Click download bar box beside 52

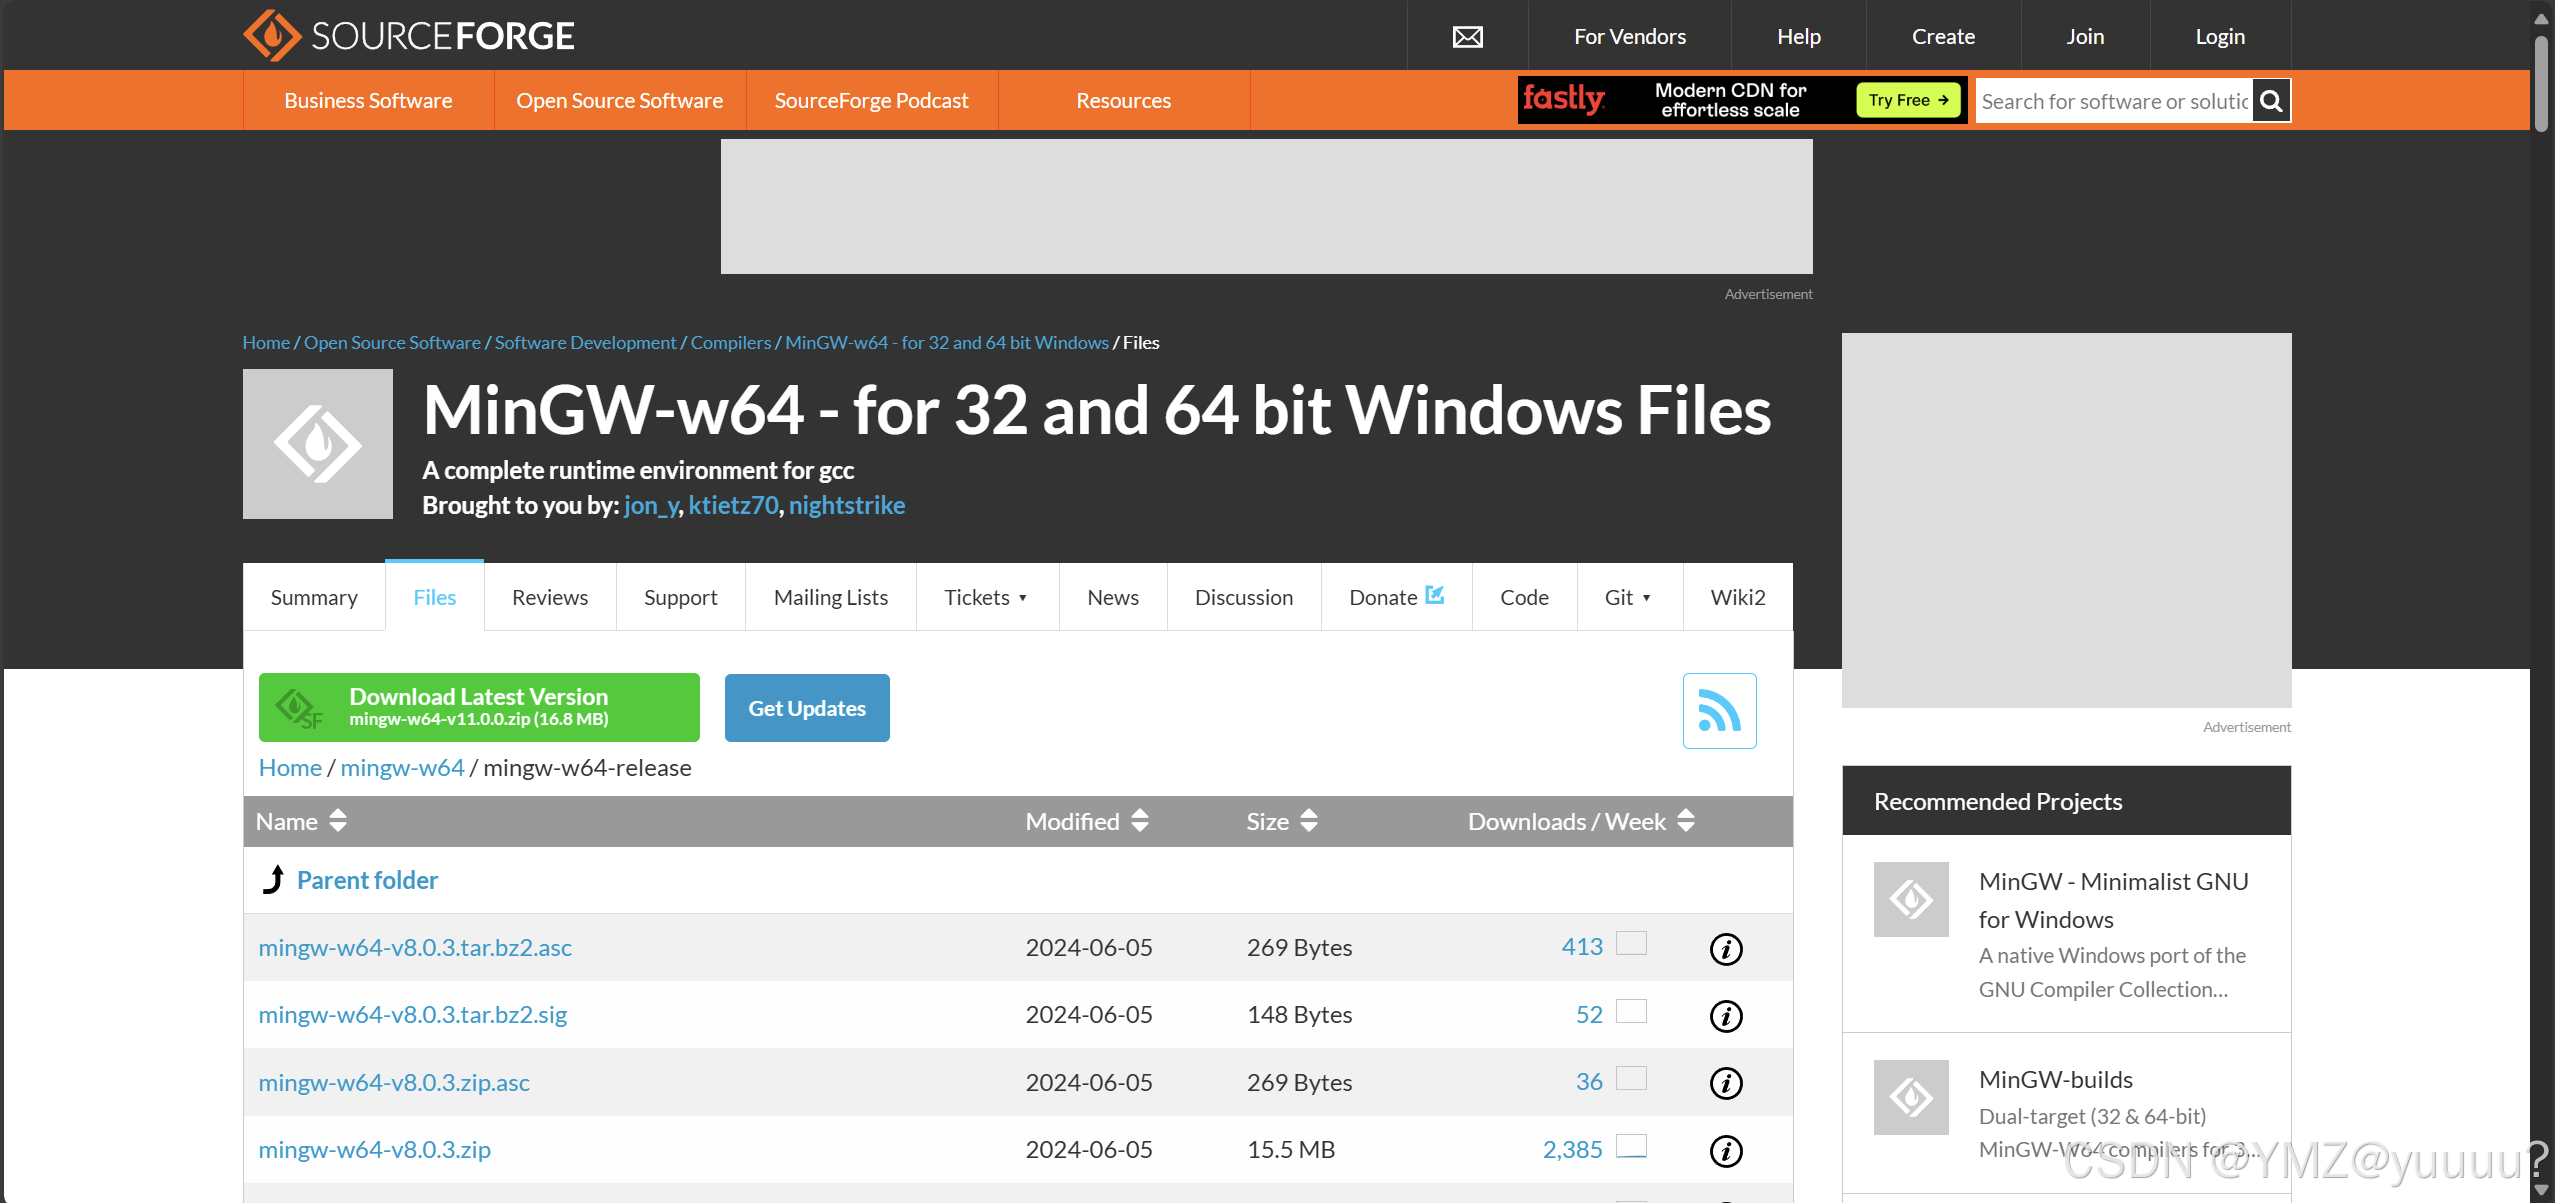pos(1631,1012)
